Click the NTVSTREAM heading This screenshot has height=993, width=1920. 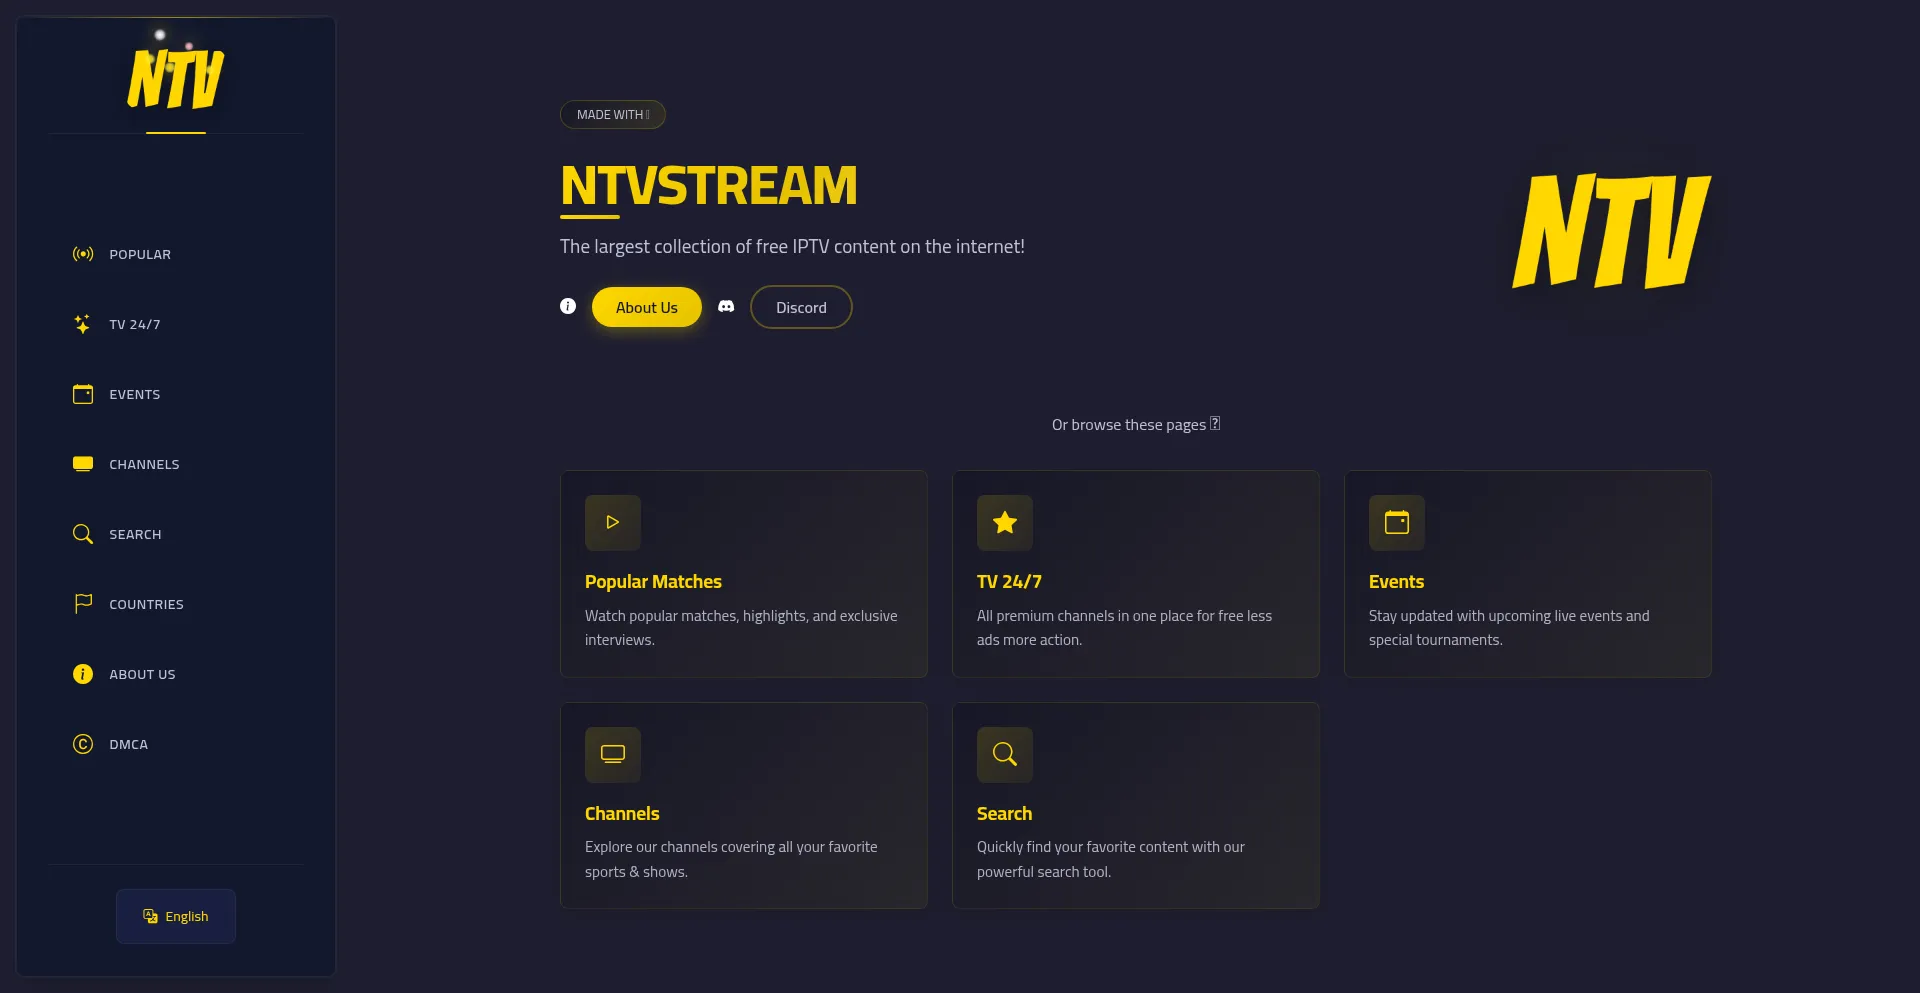tap(709, 186)
